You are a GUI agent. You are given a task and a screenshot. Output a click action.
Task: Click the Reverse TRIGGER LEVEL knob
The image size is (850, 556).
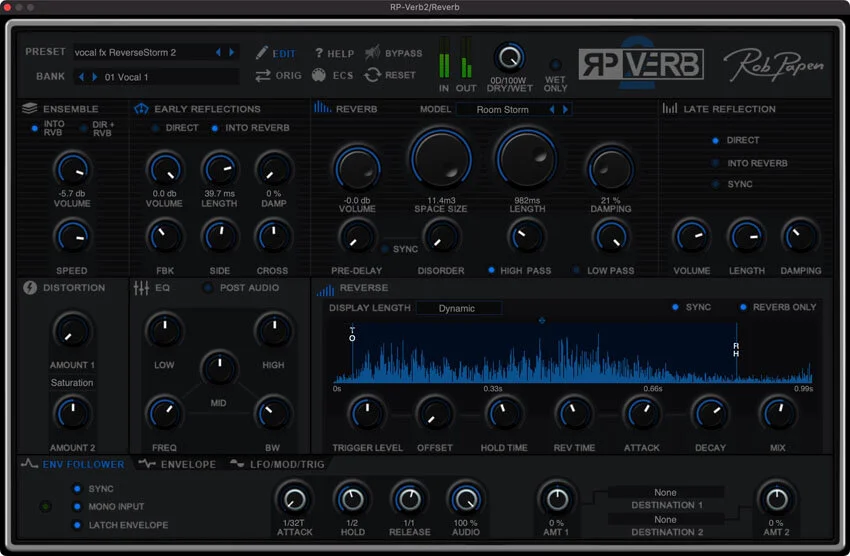point(367,413)
